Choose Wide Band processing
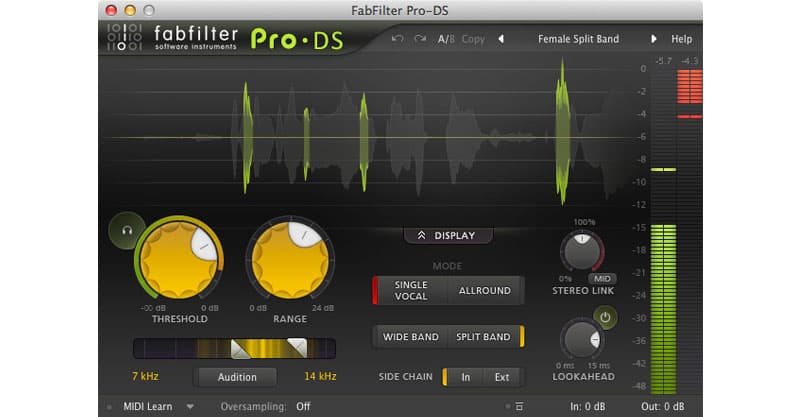The height and width of the screenshot is (417, 800). (x=411, y=337)
